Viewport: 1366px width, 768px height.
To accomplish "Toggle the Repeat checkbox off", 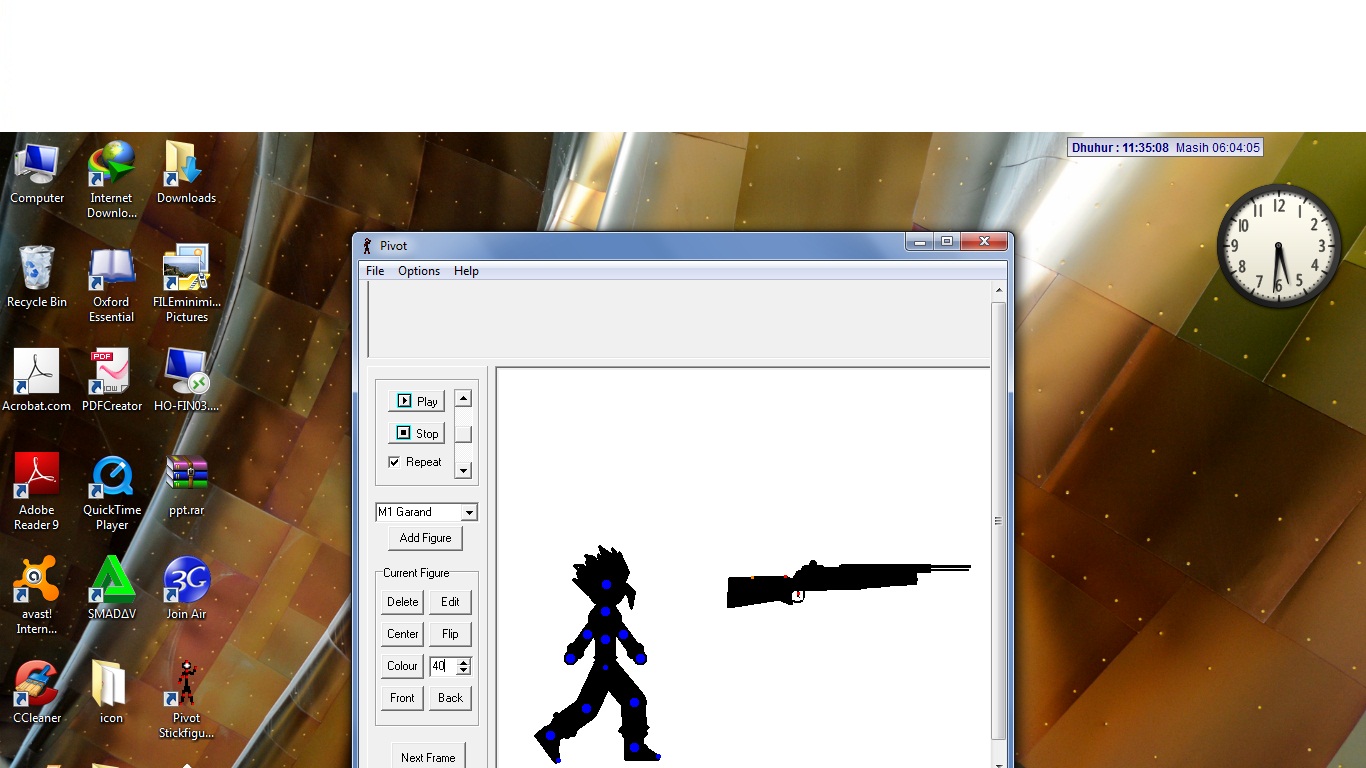I will (x=394, y=462).
